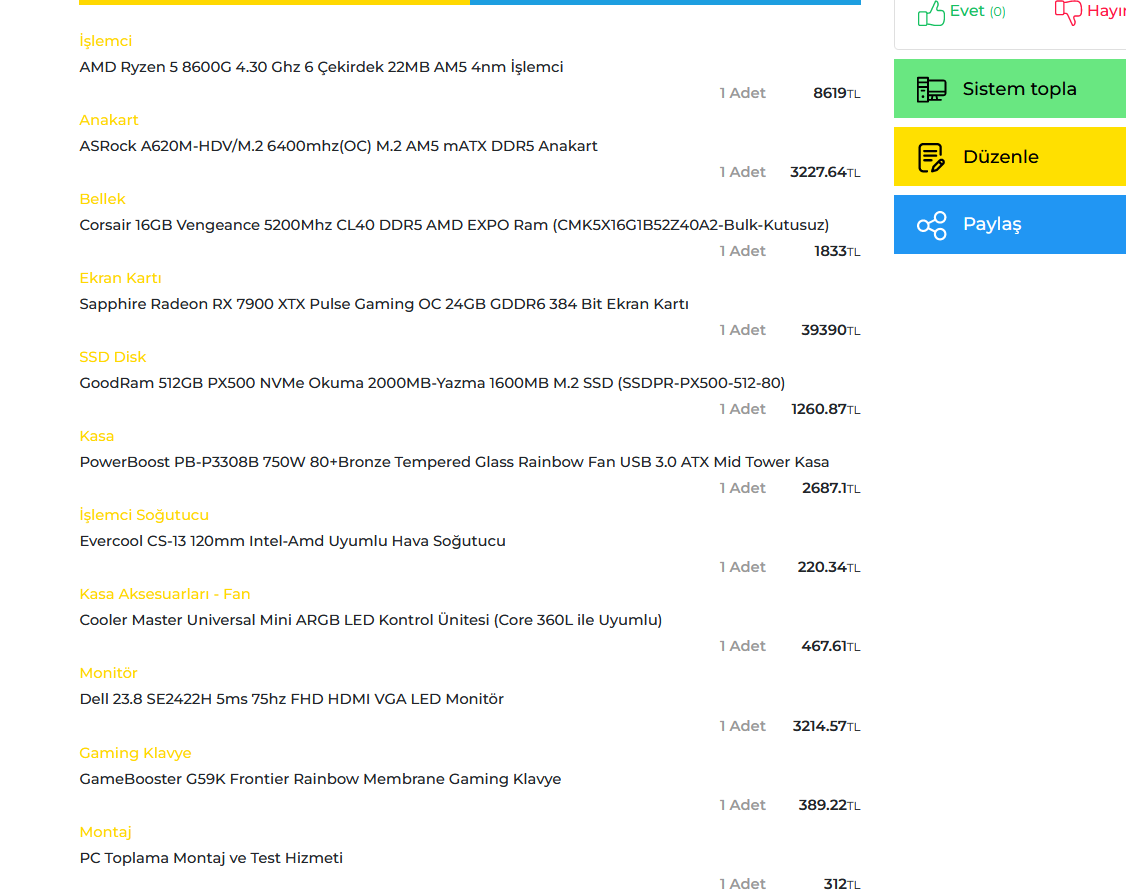1126x895 pixels.
Task: Open the Montaj category link
Action: coord(105,832)
